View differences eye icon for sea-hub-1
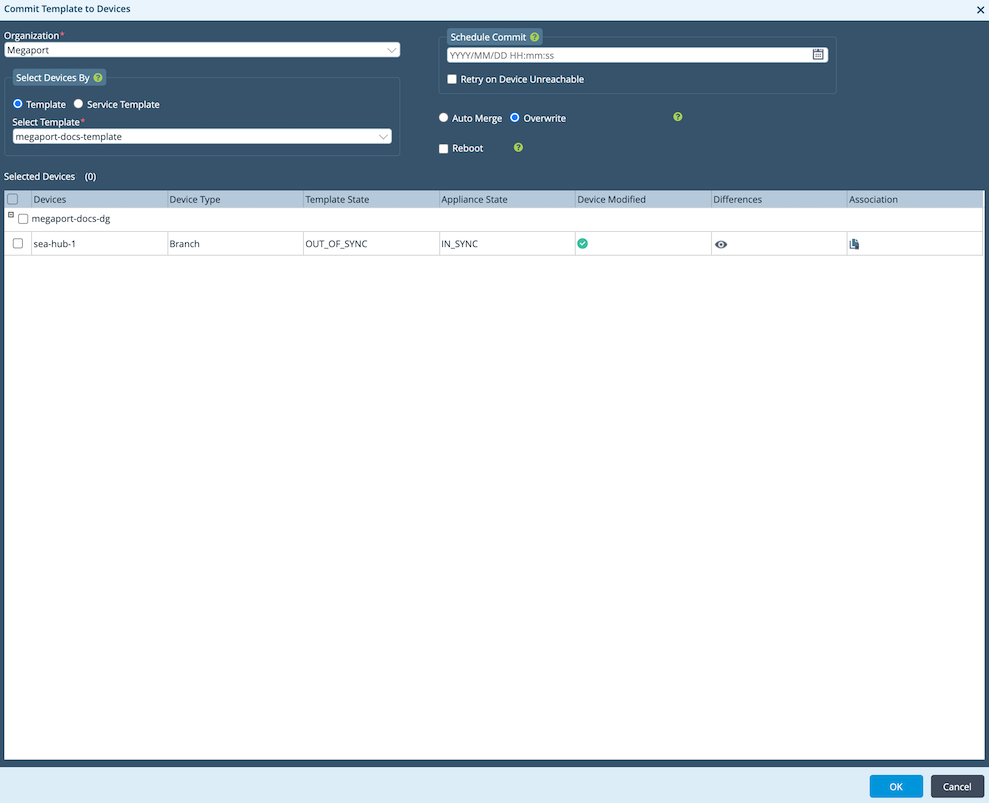This screenshot has height=803, width=989. [721, 244]
